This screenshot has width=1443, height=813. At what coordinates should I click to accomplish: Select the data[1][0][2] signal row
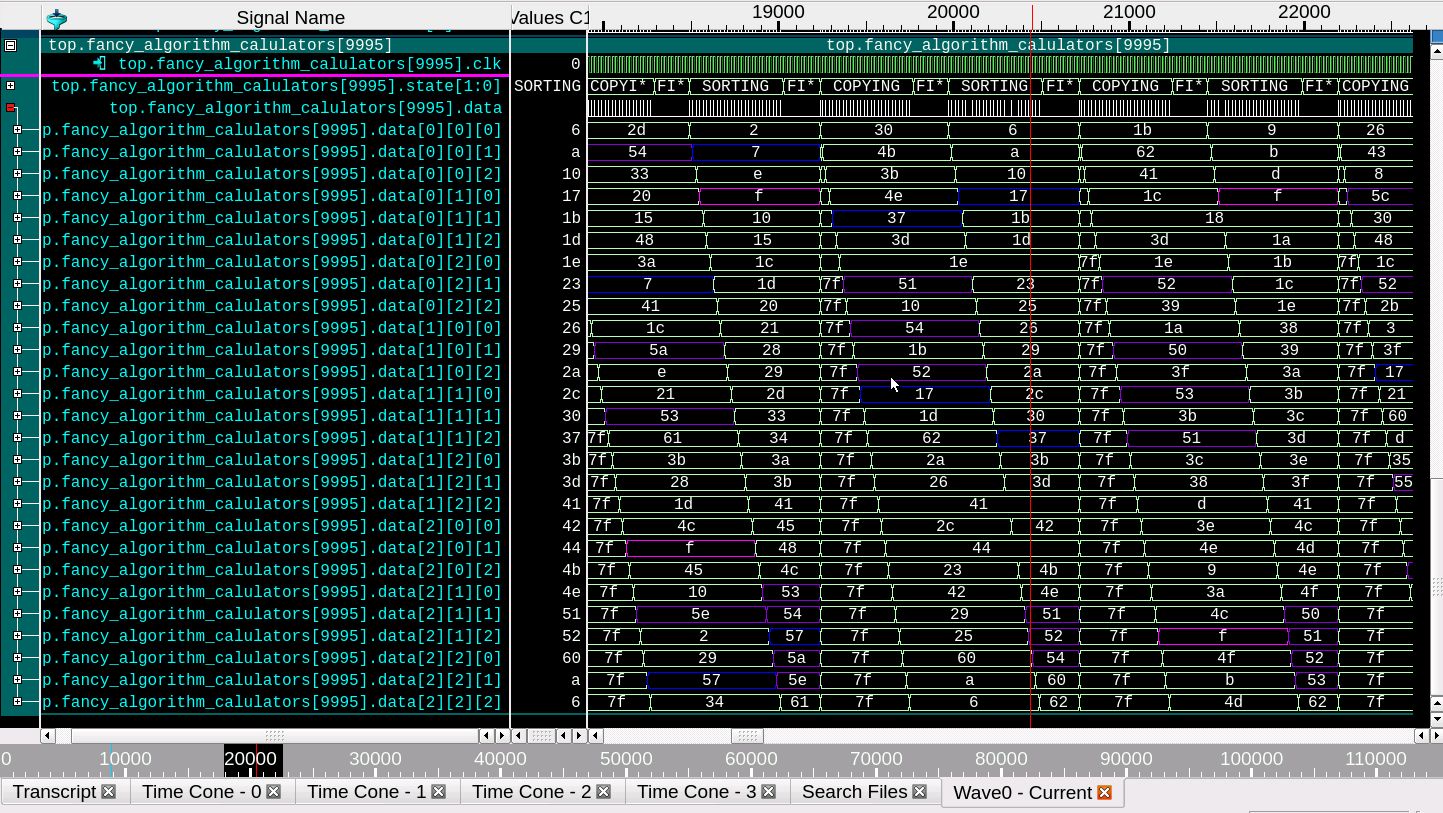pyautogui.click(x=270, y=372)
